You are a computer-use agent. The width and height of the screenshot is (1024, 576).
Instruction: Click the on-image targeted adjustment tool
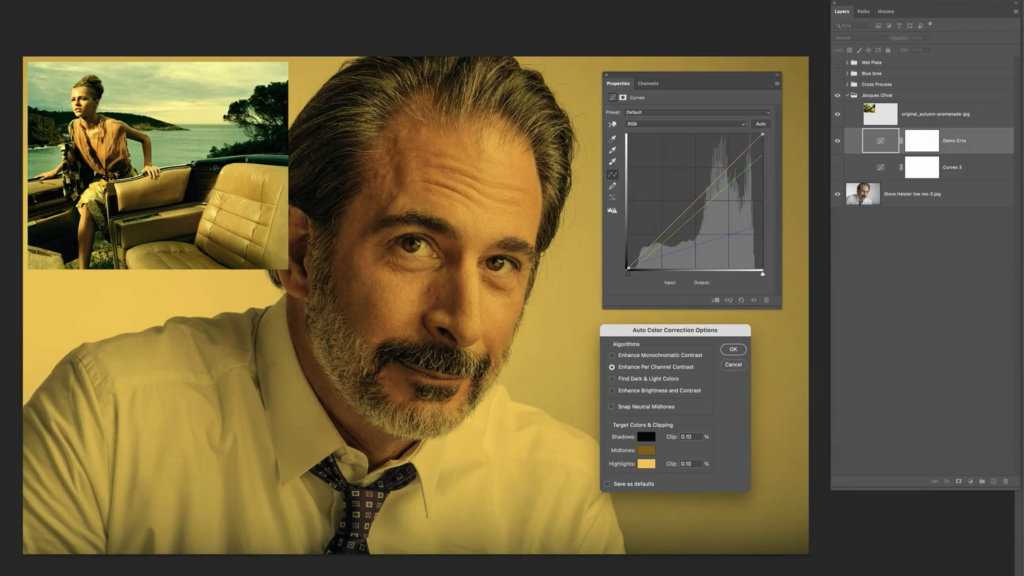(612, 124)
